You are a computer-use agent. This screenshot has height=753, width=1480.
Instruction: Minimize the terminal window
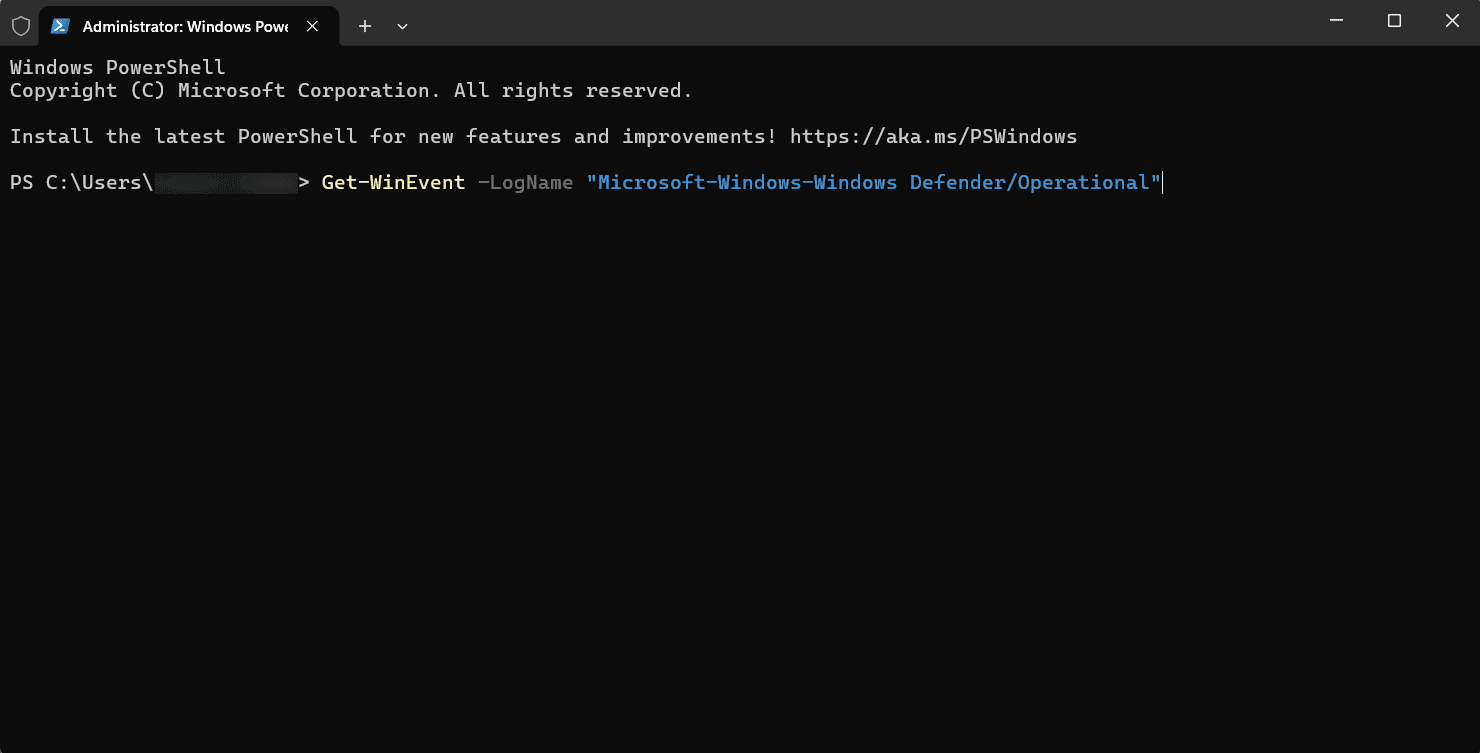click(x=1336, y=21)
